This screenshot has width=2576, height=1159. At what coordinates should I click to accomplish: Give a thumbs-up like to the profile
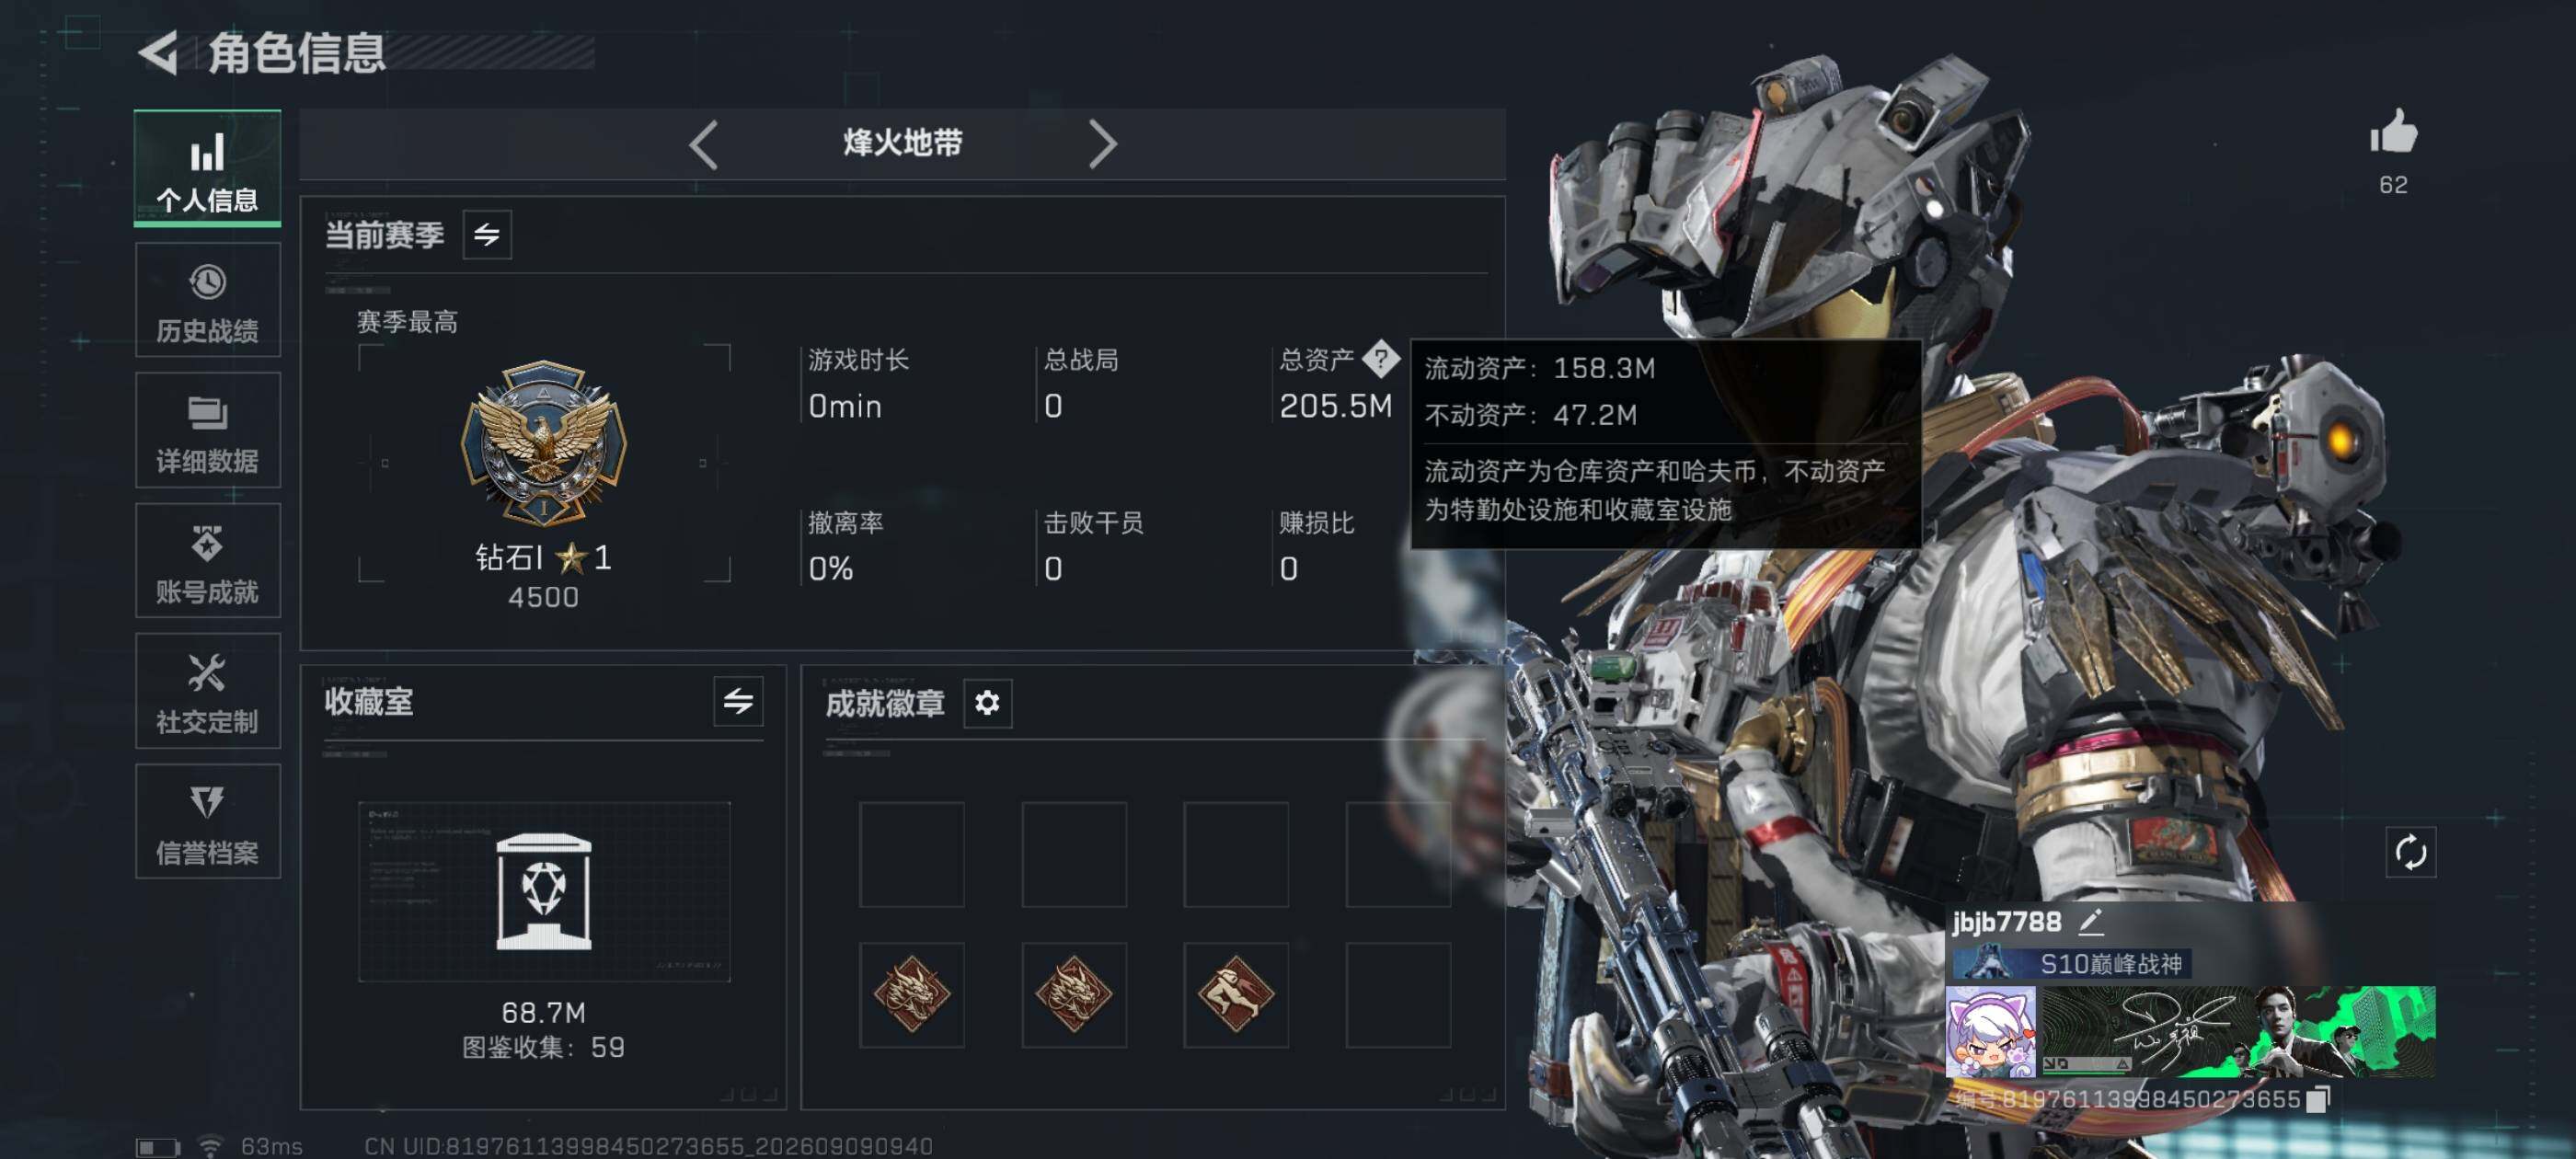click(2393, 132)
